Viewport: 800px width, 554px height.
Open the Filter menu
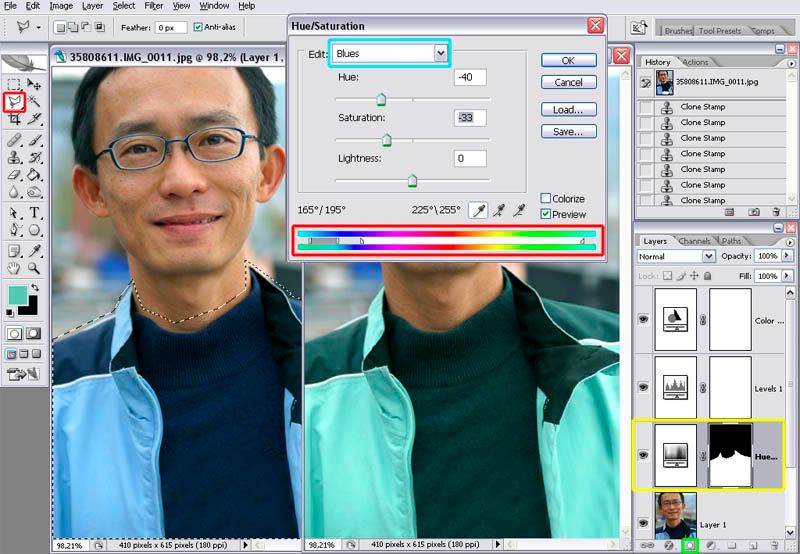tap(154, 6)
